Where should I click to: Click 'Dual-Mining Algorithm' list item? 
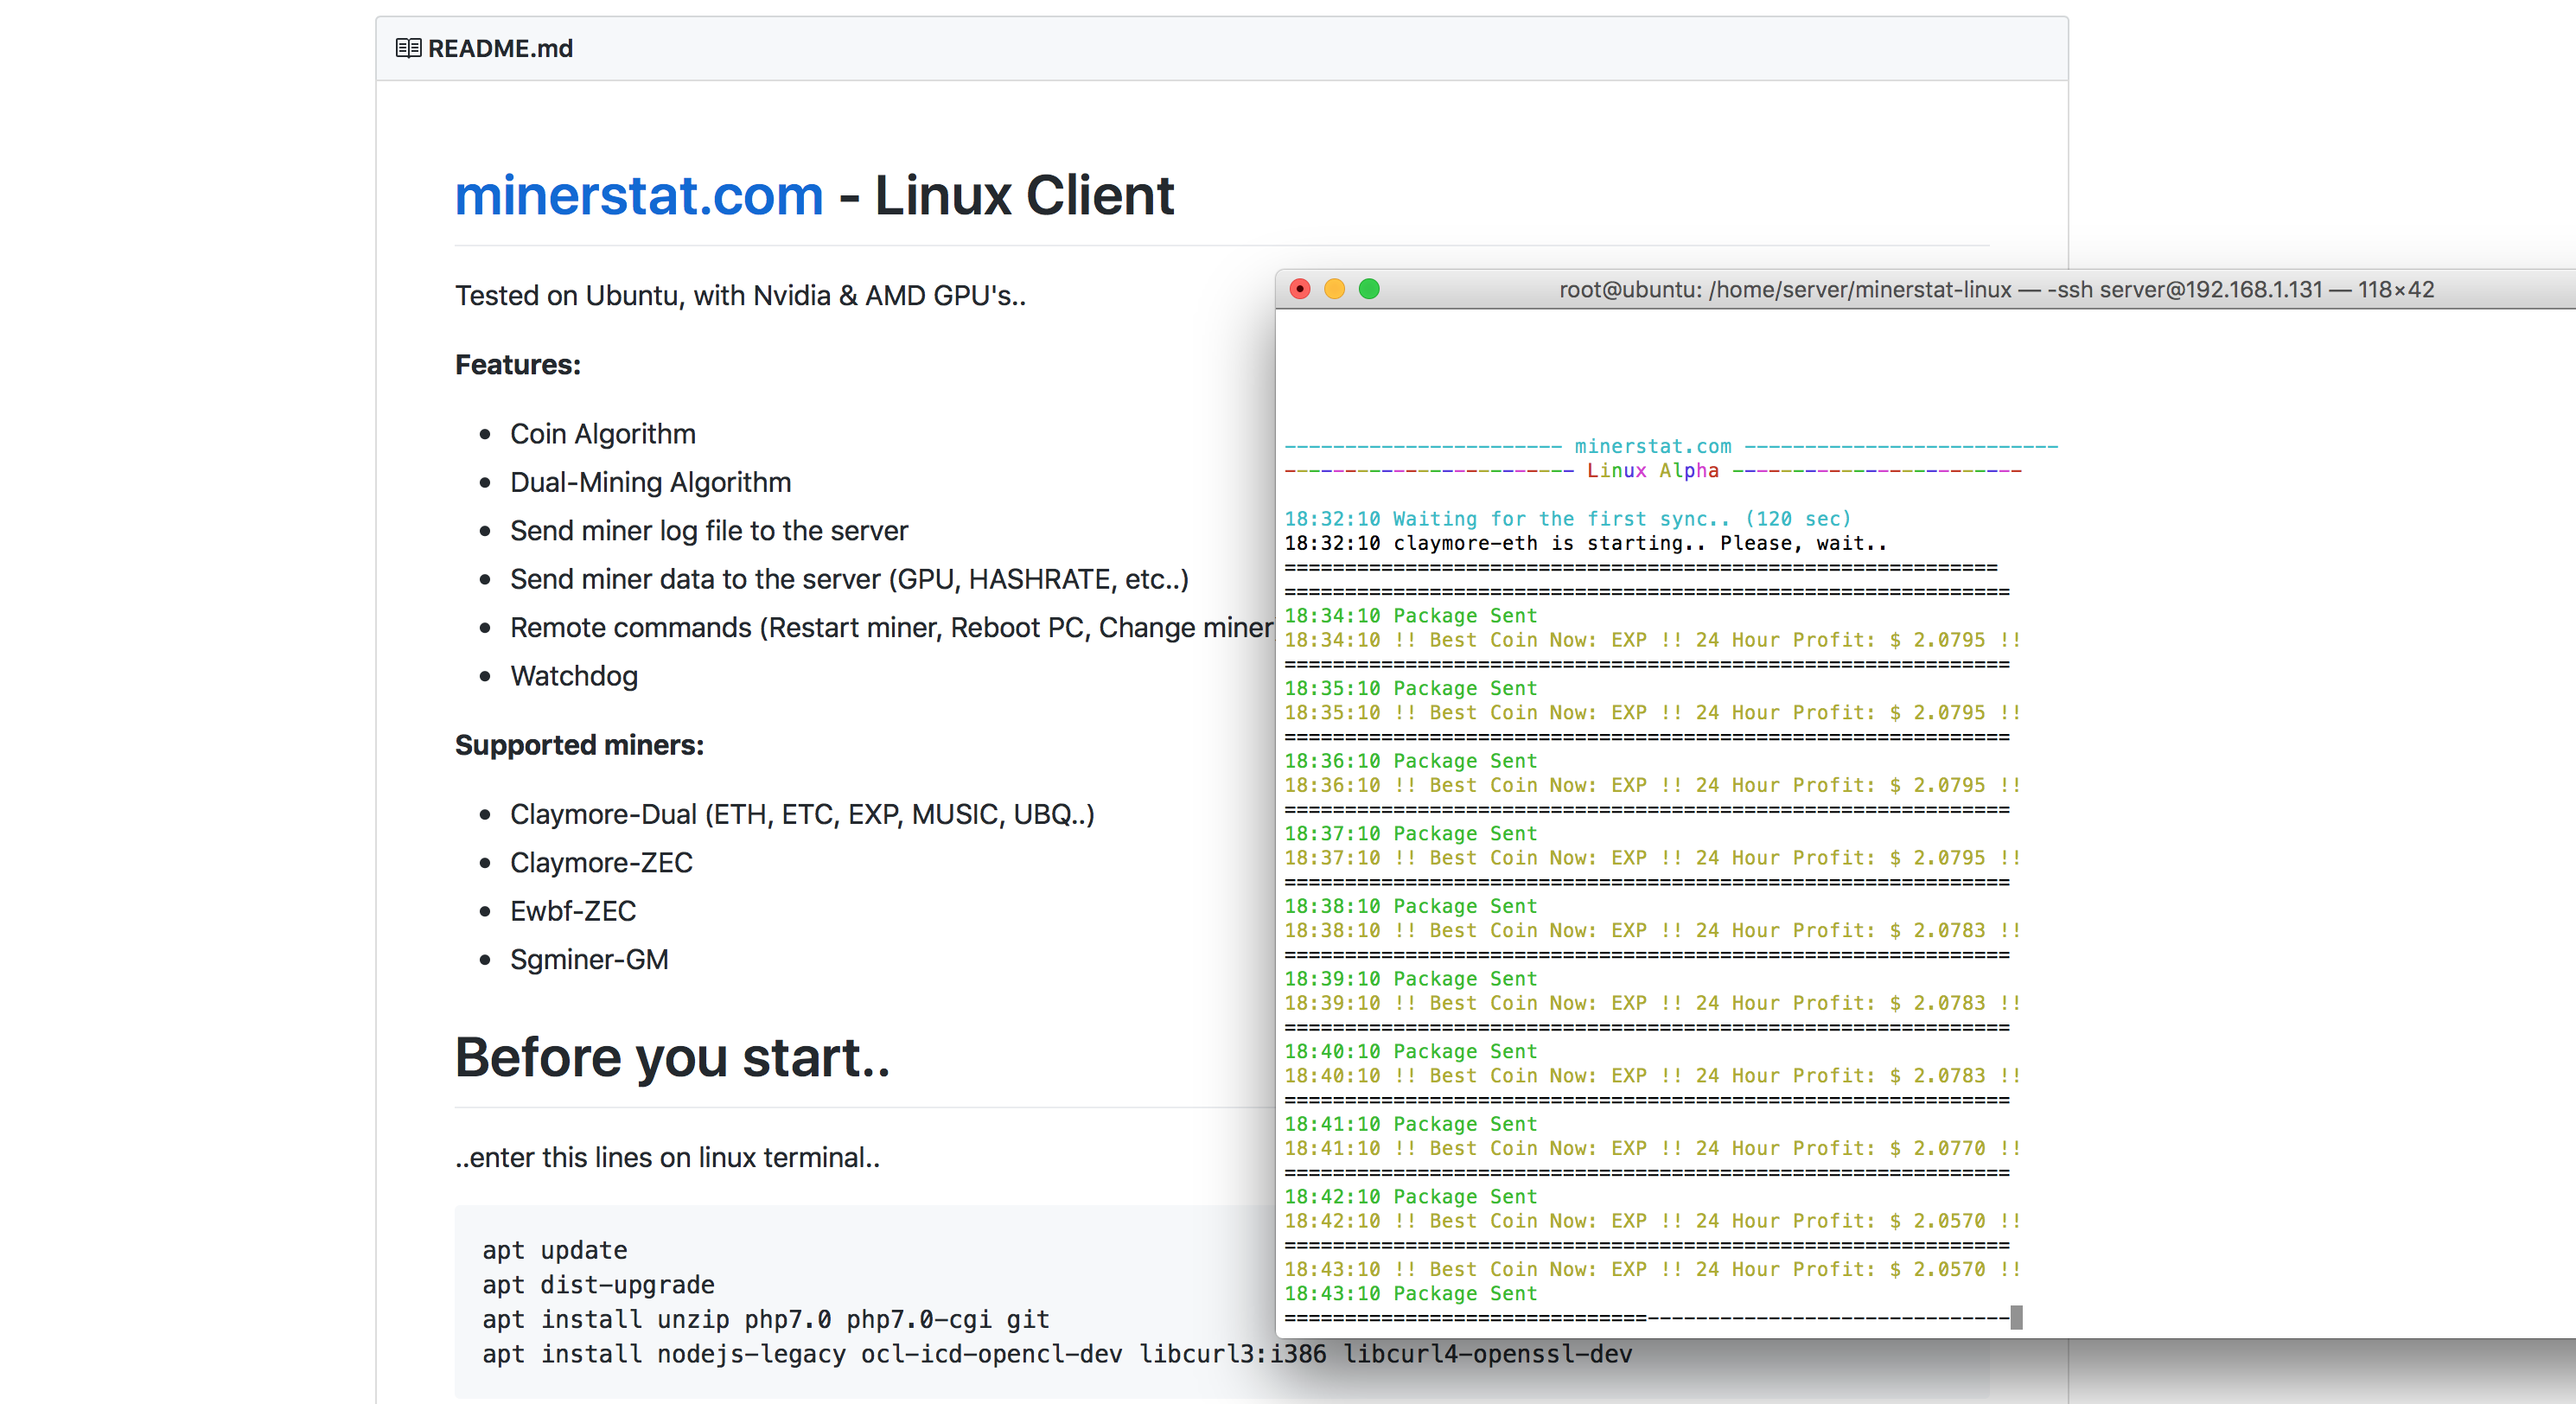650,482
